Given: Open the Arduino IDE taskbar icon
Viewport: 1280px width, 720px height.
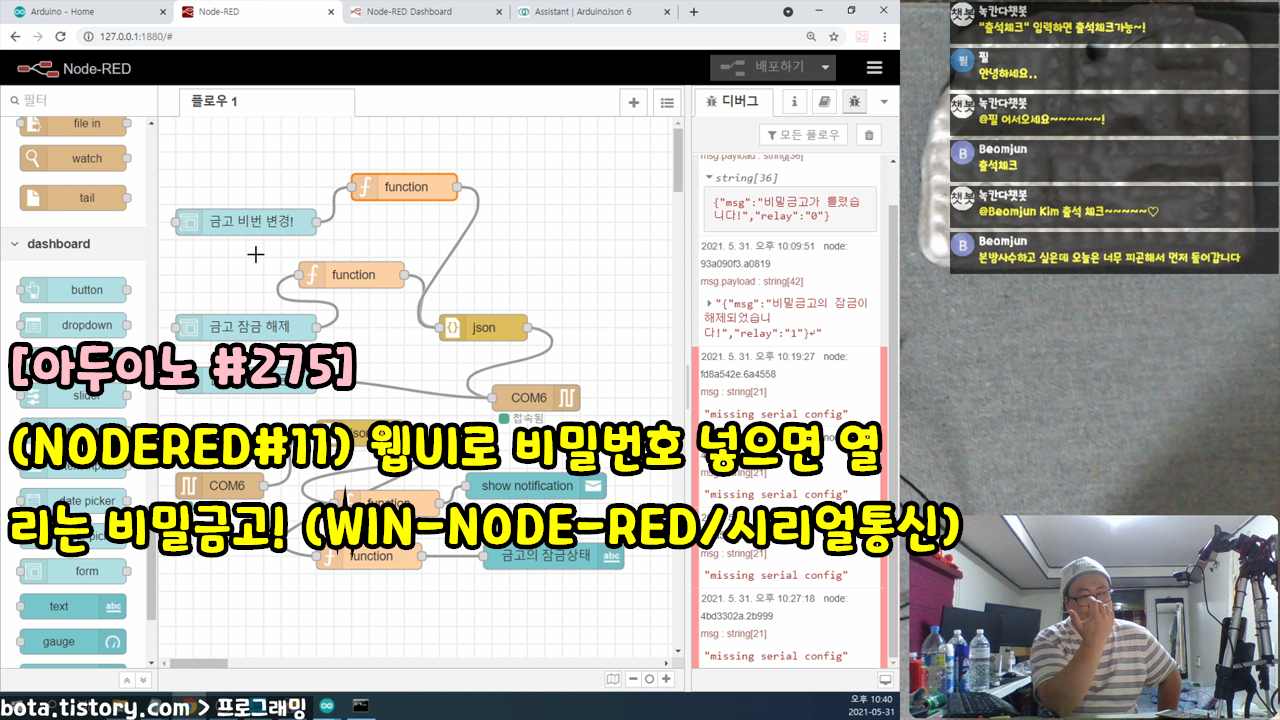Looking at the screenshot, I should pyautogui.click(x=326, y=706).
